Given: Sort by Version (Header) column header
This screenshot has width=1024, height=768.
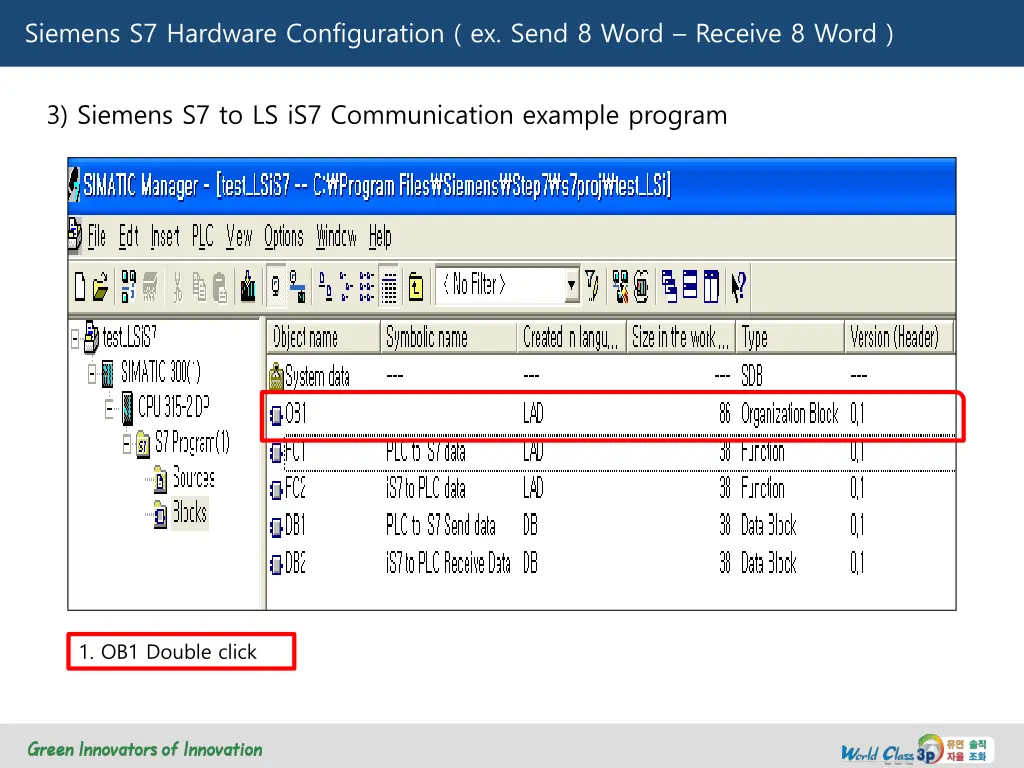Looking at the screenshot, I should [x=899, y=338].
